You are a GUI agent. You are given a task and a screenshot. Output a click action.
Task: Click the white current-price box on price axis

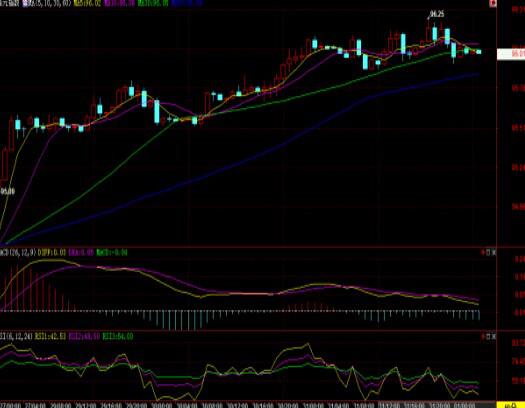(511, 54)
